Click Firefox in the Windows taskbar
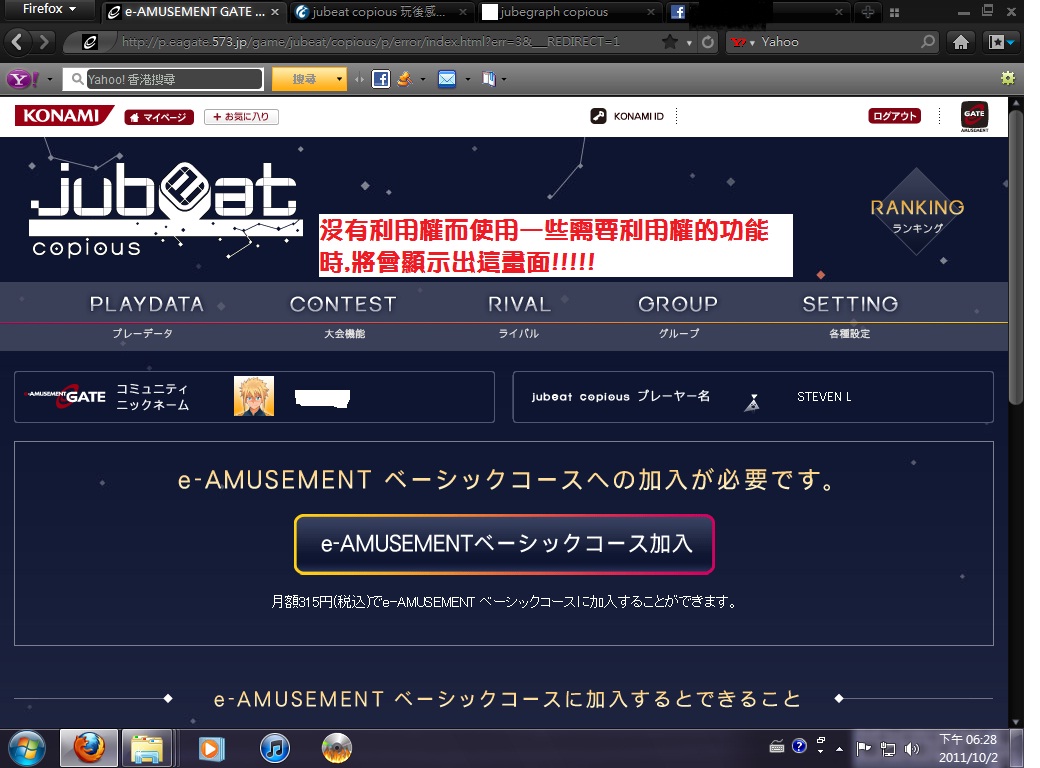1040x768 pixels. coord(89,749)
